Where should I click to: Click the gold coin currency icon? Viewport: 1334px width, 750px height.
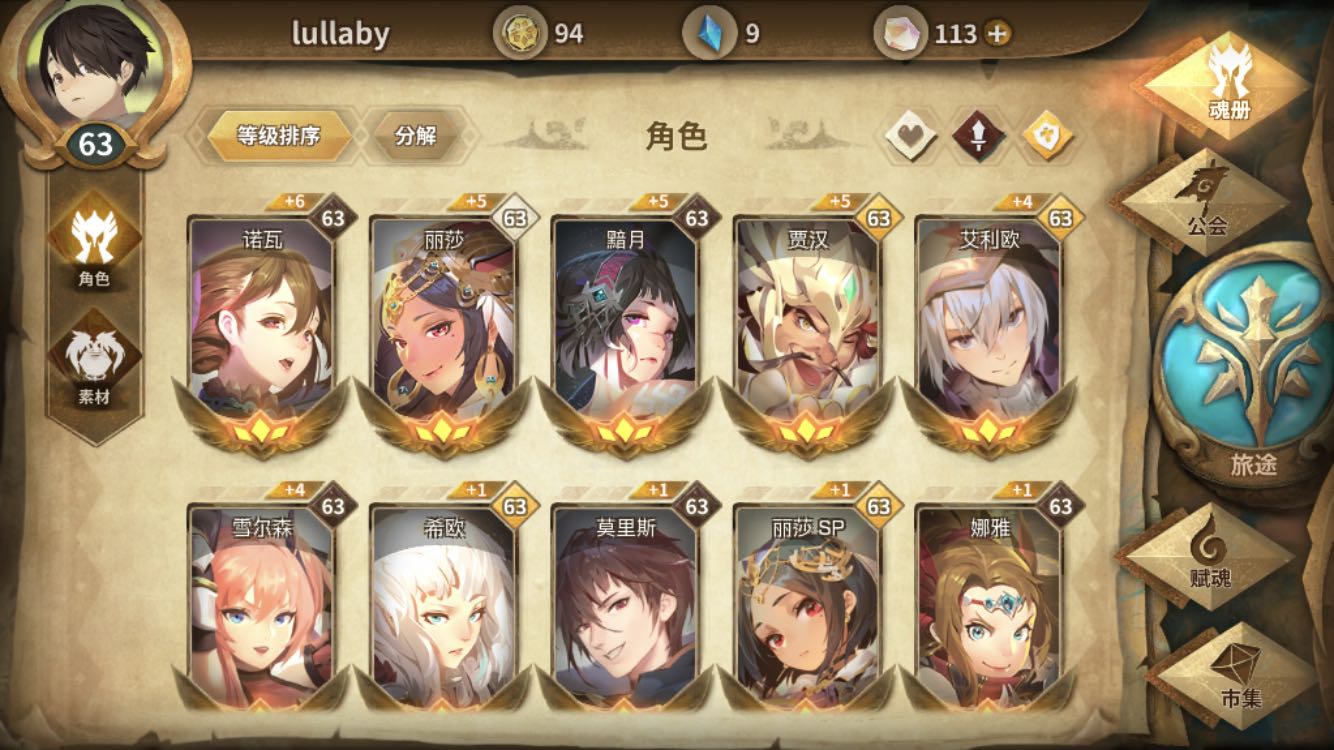point(520,33)
